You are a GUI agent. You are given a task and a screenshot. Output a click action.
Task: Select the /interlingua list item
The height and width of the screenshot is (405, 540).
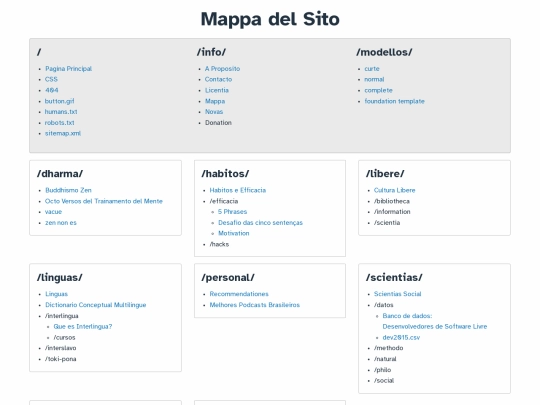pos(62,316)
